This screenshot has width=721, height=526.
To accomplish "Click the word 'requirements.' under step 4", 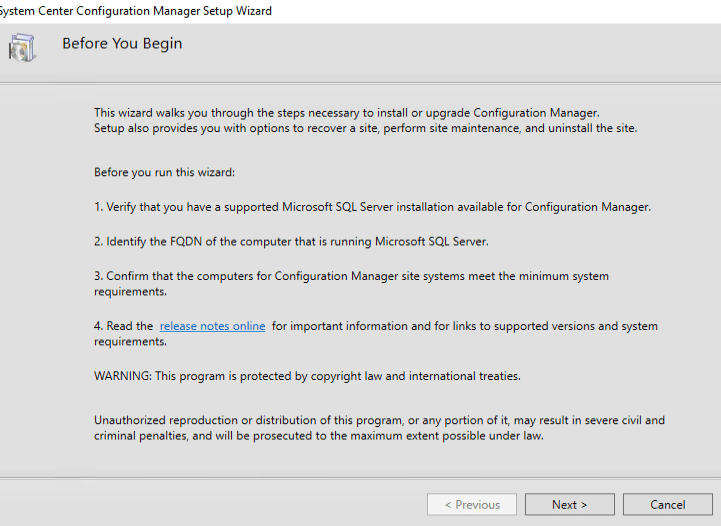I will [x=130, y=341].
